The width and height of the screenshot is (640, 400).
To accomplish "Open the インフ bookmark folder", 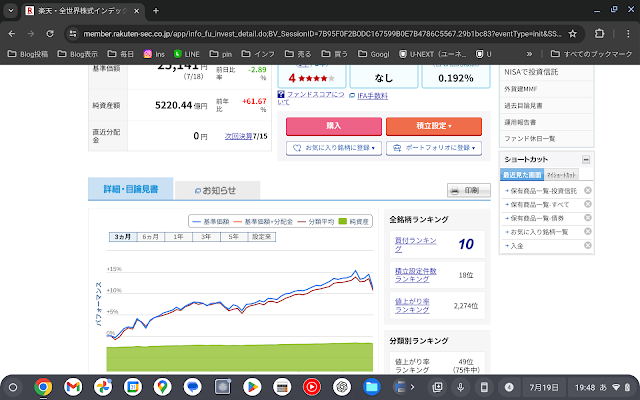I will (258, 54).
